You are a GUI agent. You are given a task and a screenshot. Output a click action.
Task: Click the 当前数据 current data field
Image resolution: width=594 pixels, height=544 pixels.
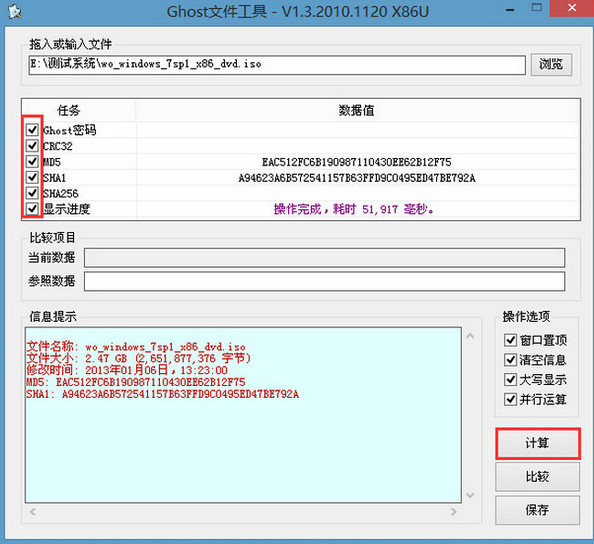pos(324,258)
